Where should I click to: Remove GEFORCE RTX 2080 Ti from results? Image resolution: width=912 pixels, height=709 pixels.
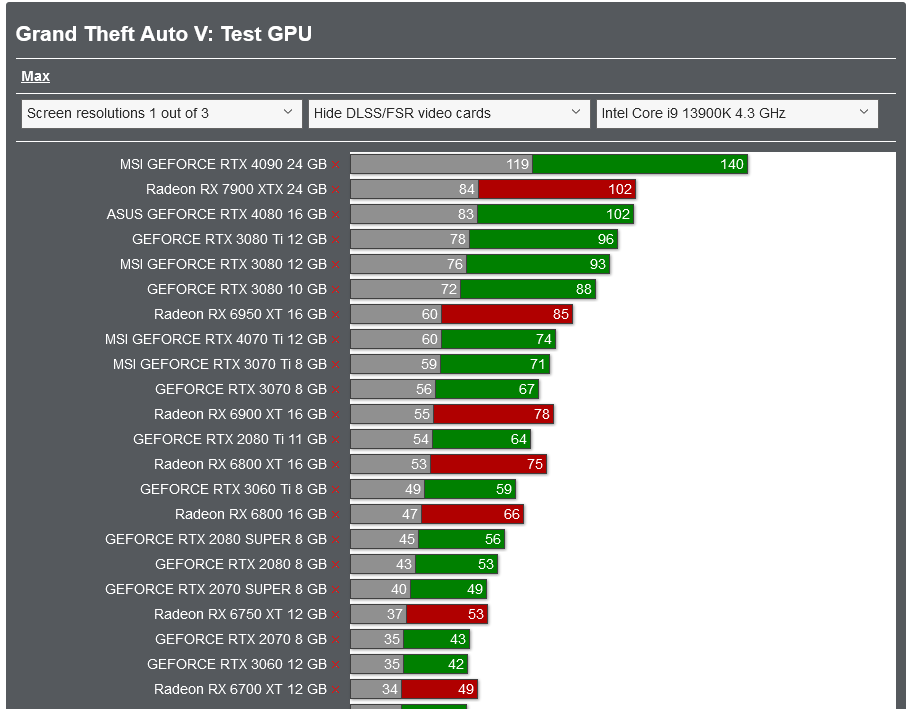pos(335,439)
